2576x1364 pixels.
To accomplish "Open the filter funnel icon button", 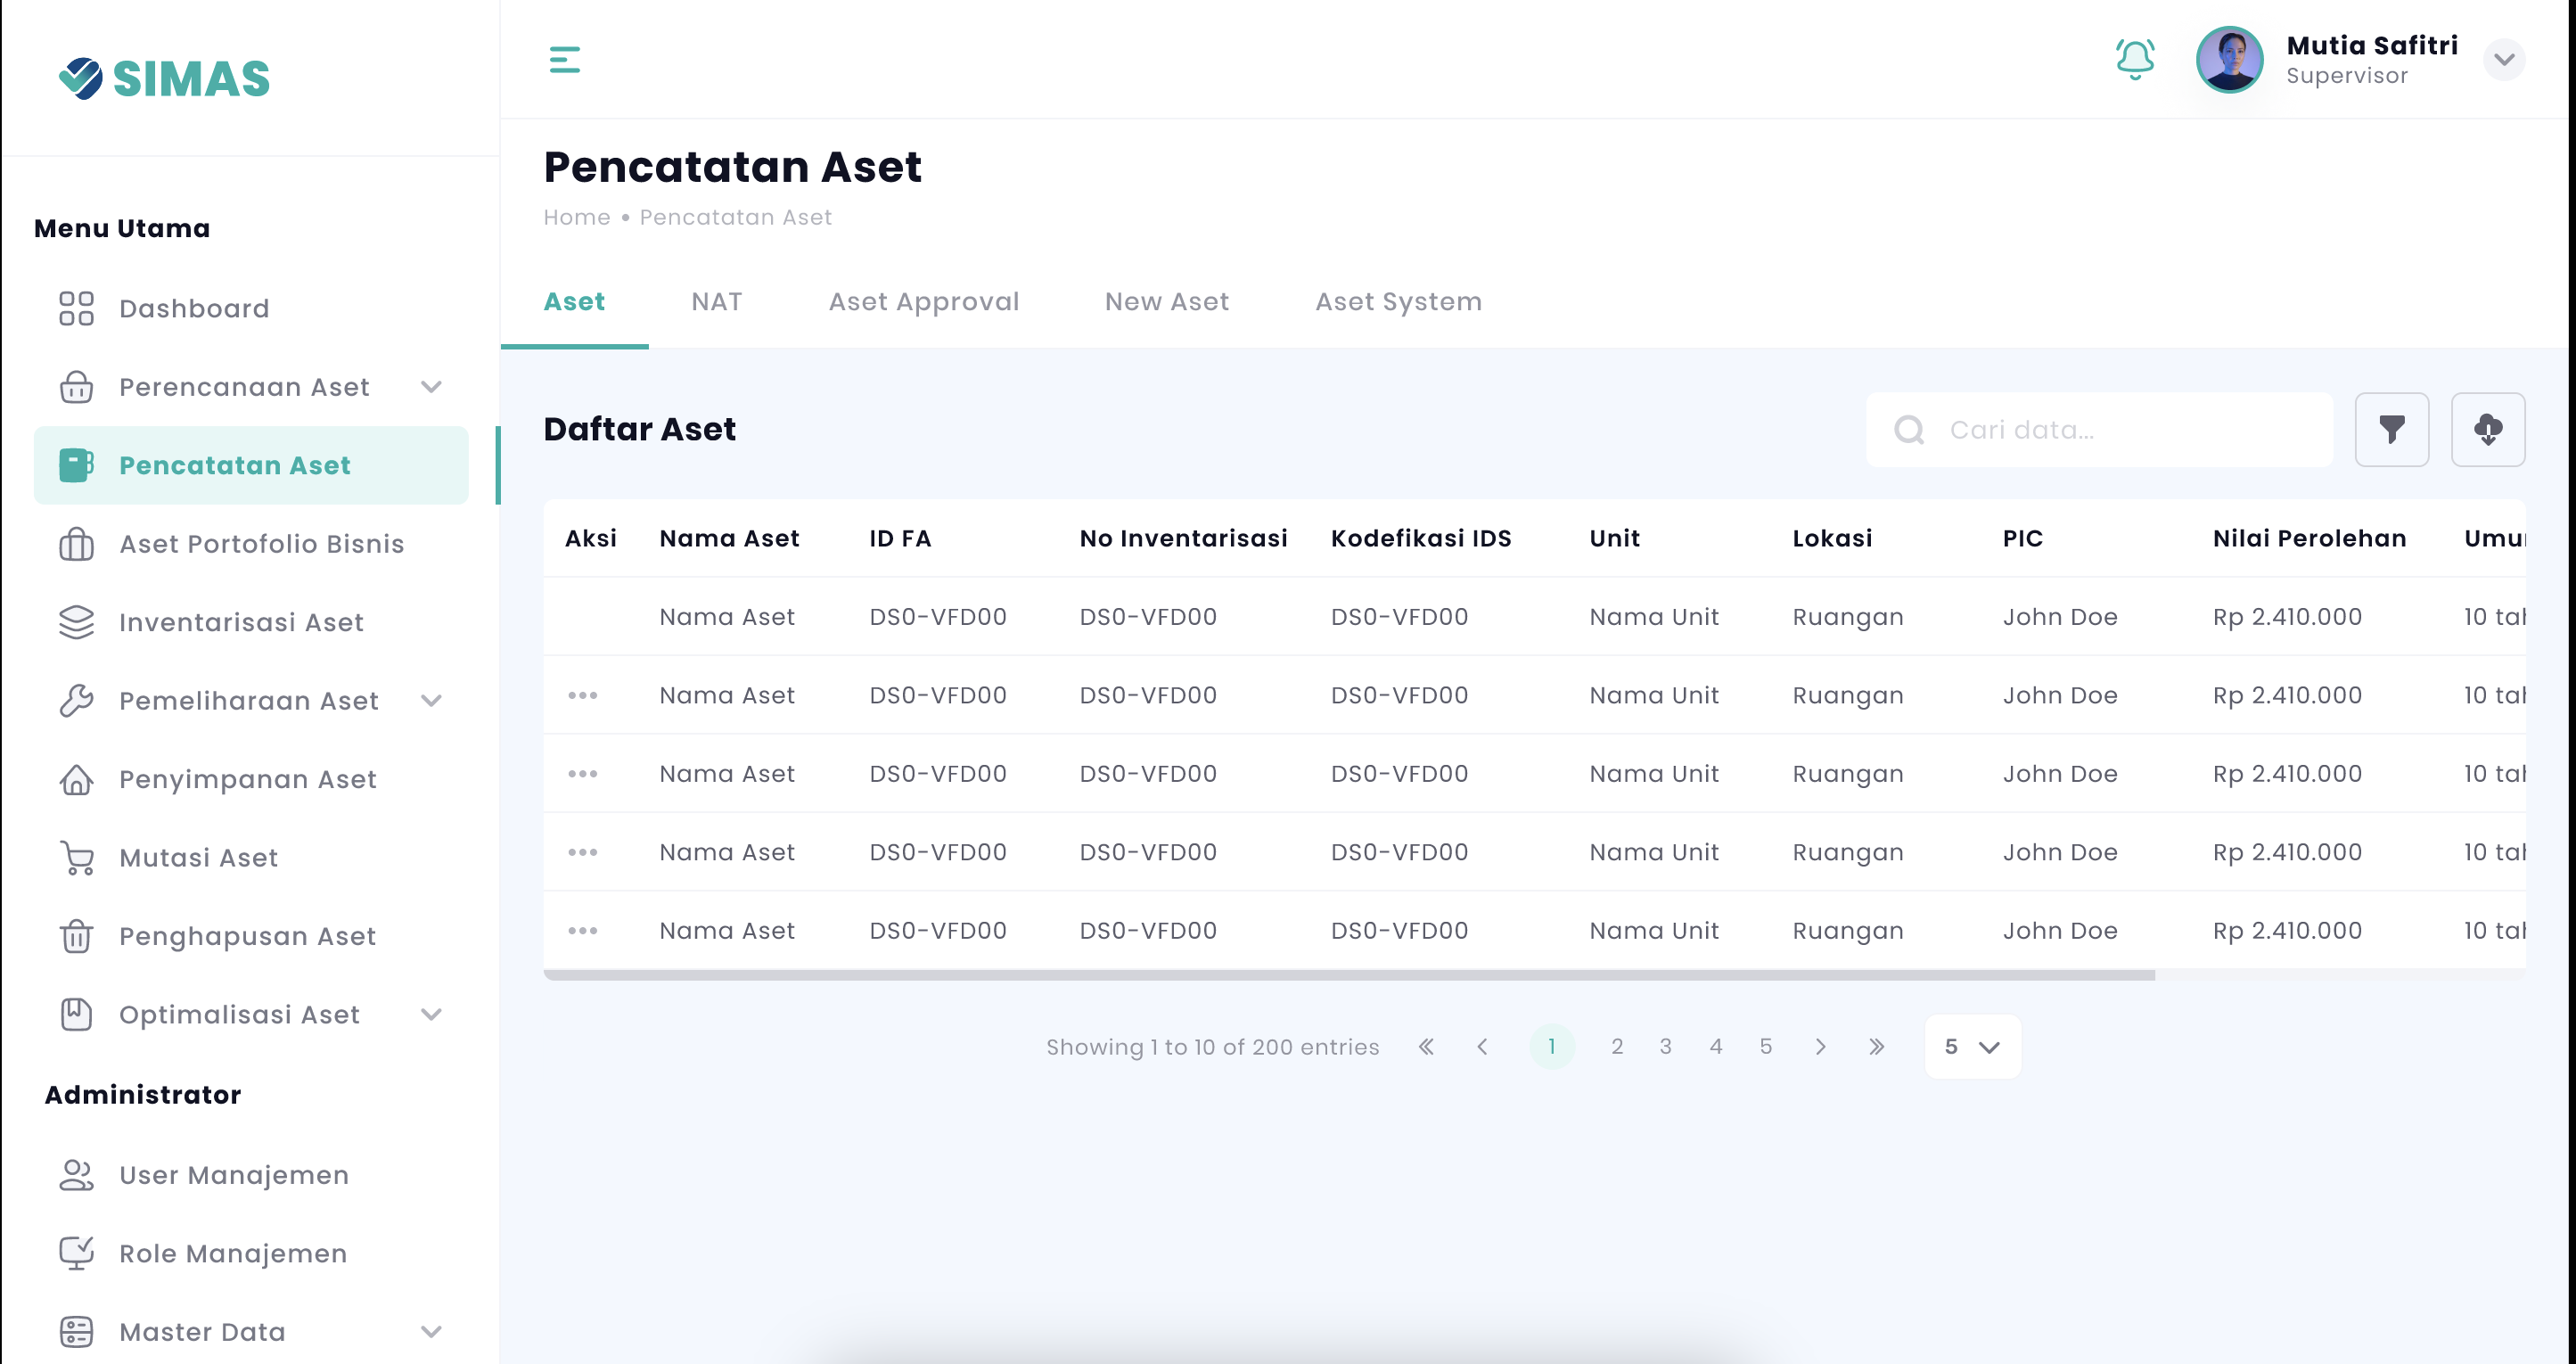I will 2391,429.
